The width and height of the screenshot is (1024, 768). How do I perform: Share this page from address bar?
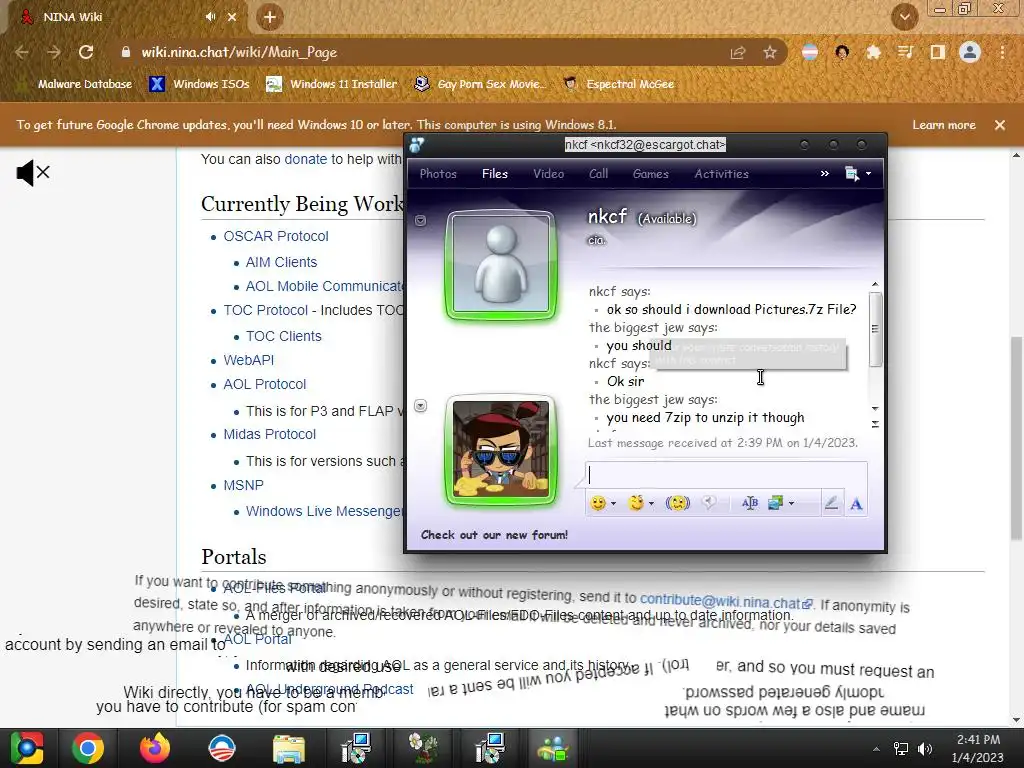[x=738, y=52]
